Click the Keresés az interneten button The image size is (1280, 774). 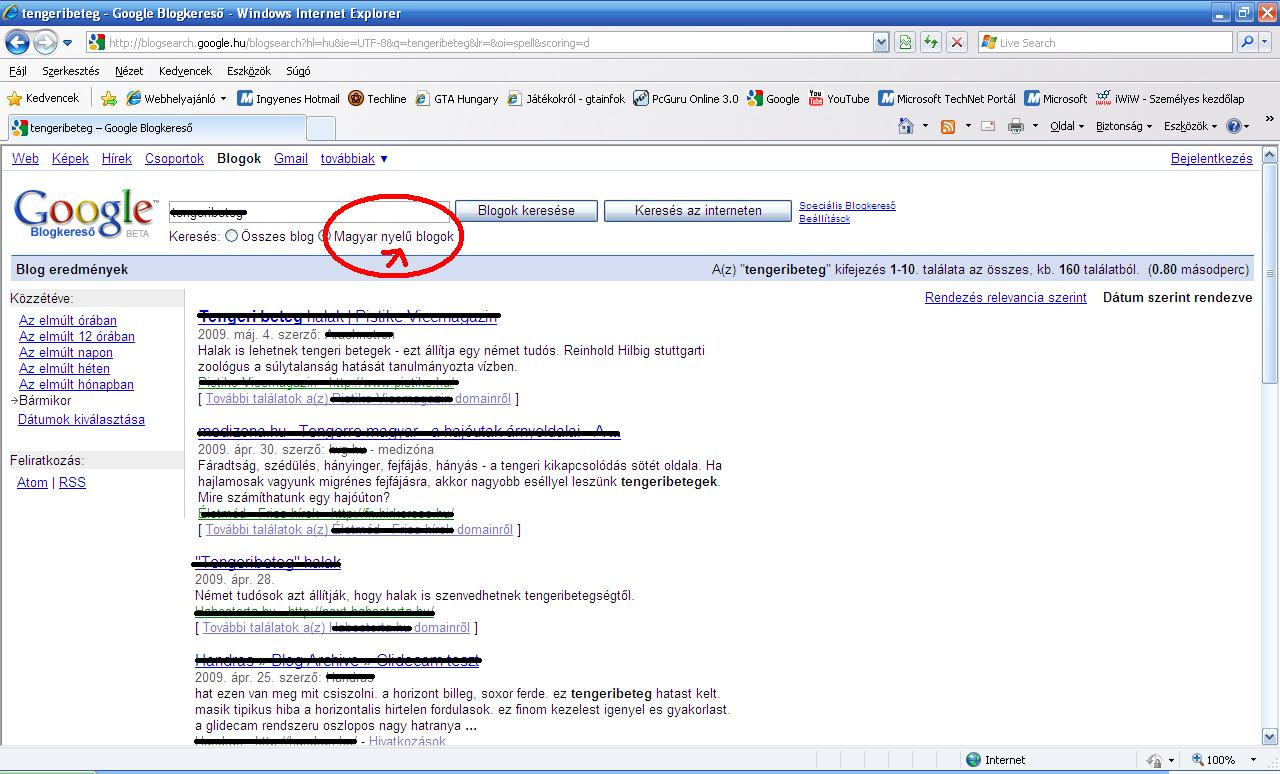point(698,211)
